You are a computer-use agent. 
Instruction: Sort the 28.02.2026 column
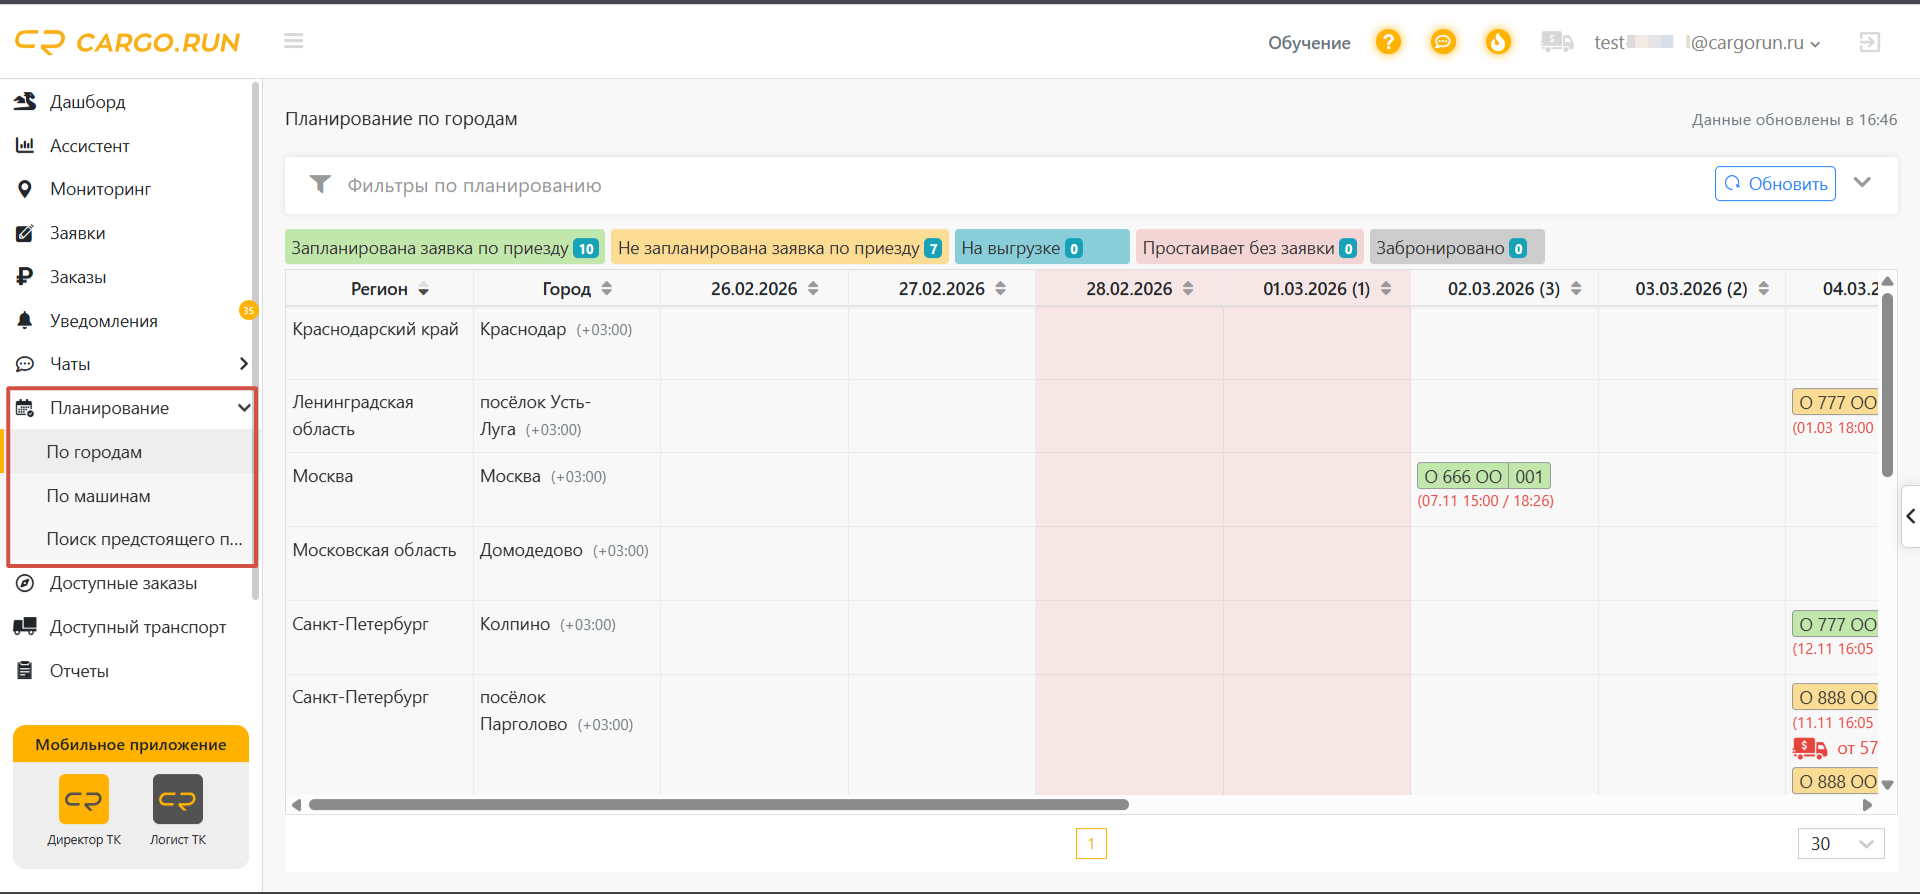[1188, 289]
